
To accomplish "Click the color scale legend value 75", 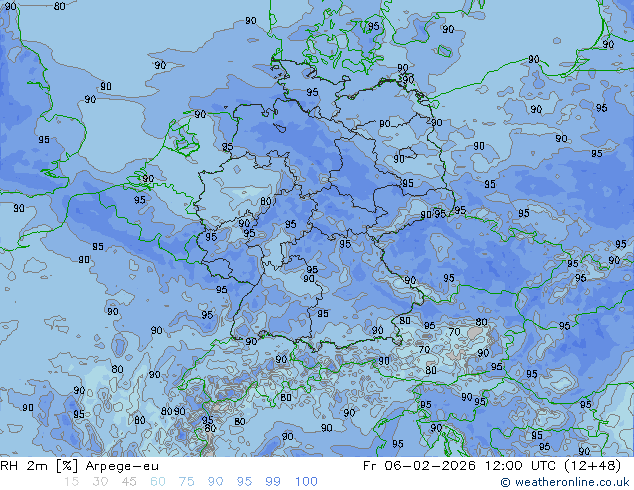I will (x=186, y=482).
